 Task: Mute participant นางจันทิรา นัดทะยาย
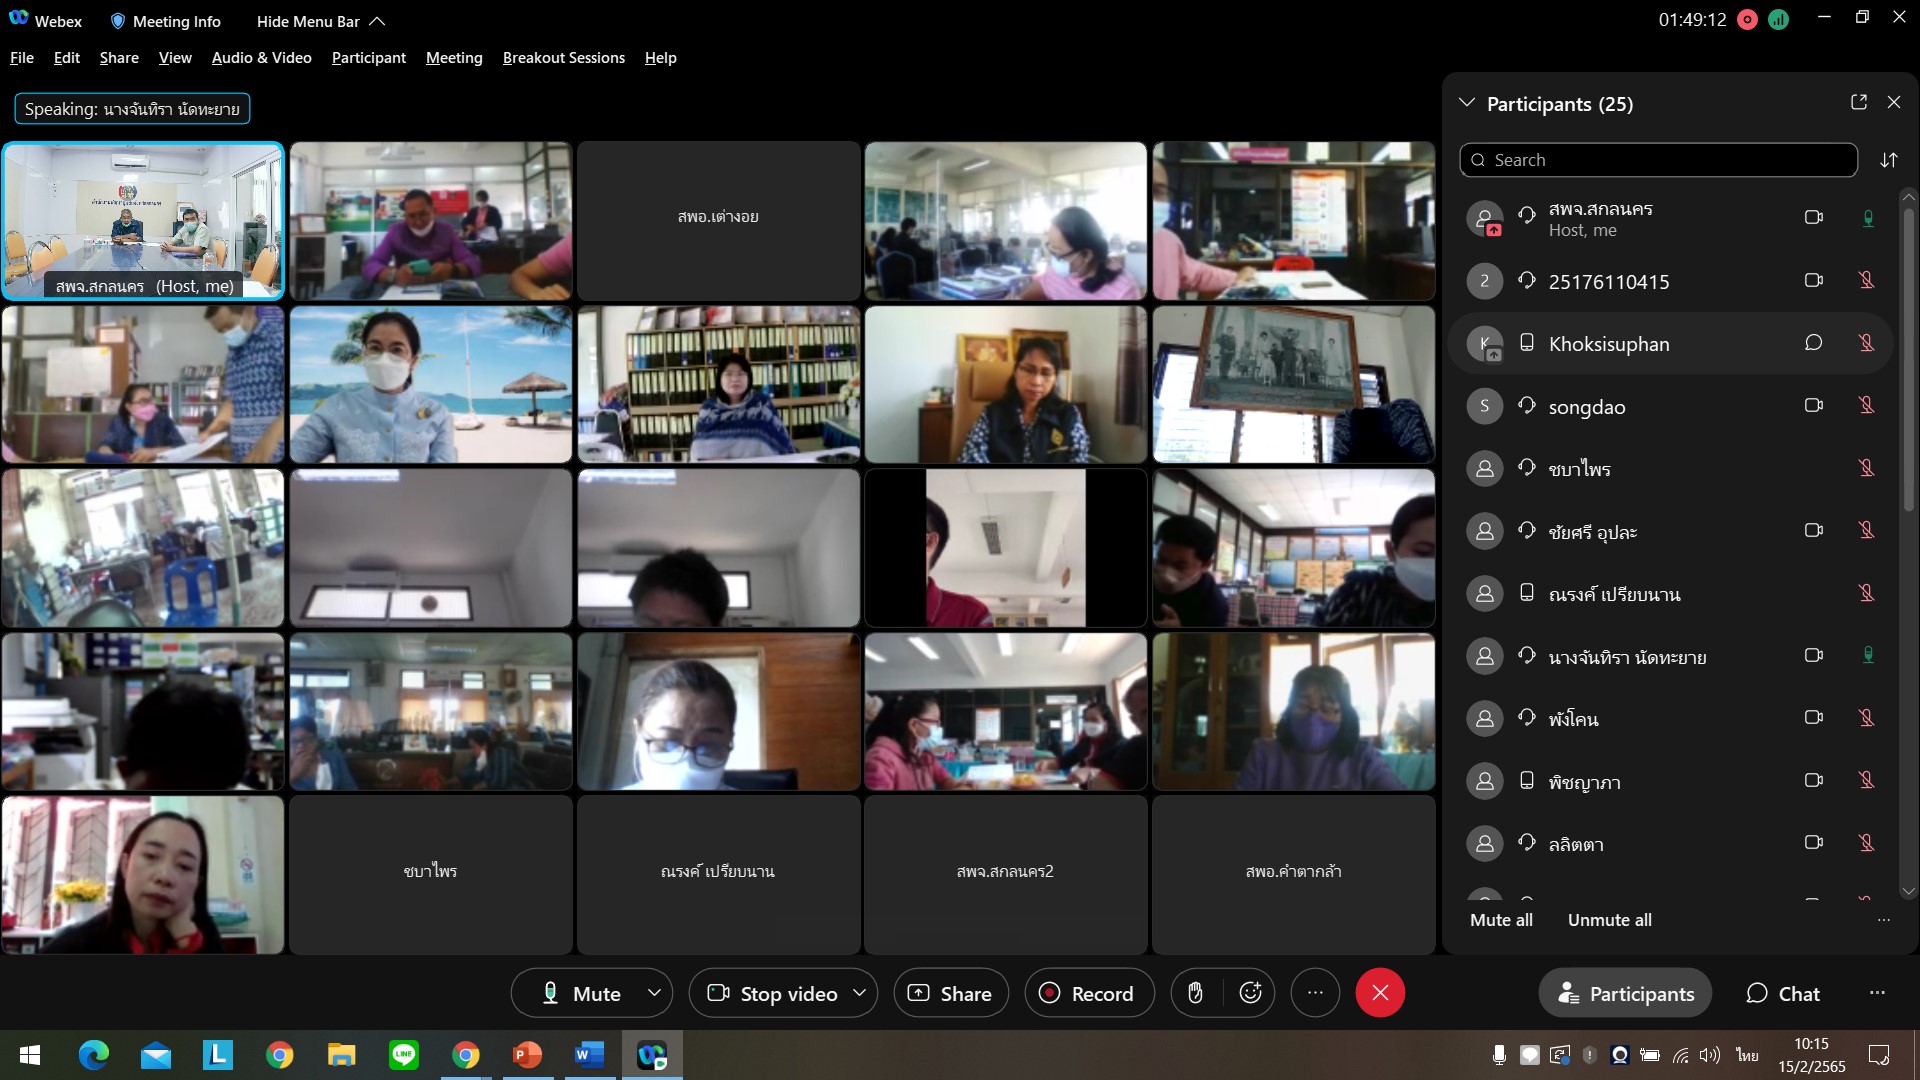1867,655
